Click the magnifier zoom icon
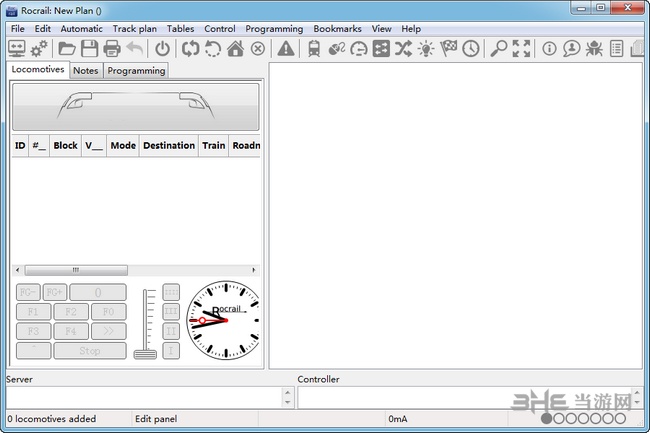Screen dimensions: 650x433 [x=499, y=48]
